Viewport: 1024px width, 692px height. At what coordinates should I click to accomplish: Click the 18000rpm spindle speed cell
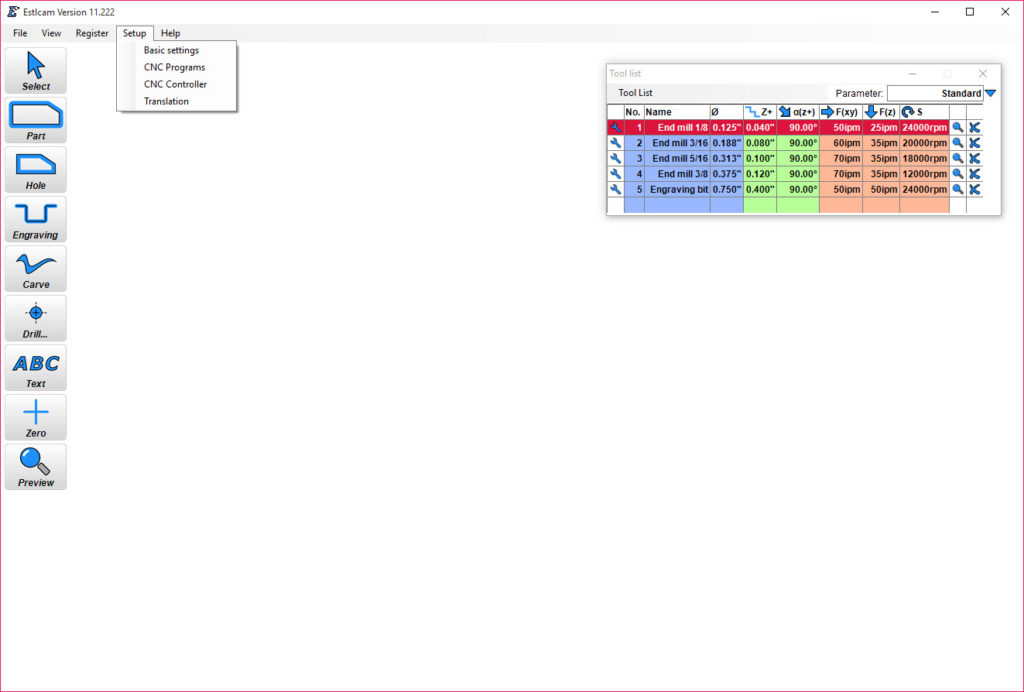[x=925, y=159]
